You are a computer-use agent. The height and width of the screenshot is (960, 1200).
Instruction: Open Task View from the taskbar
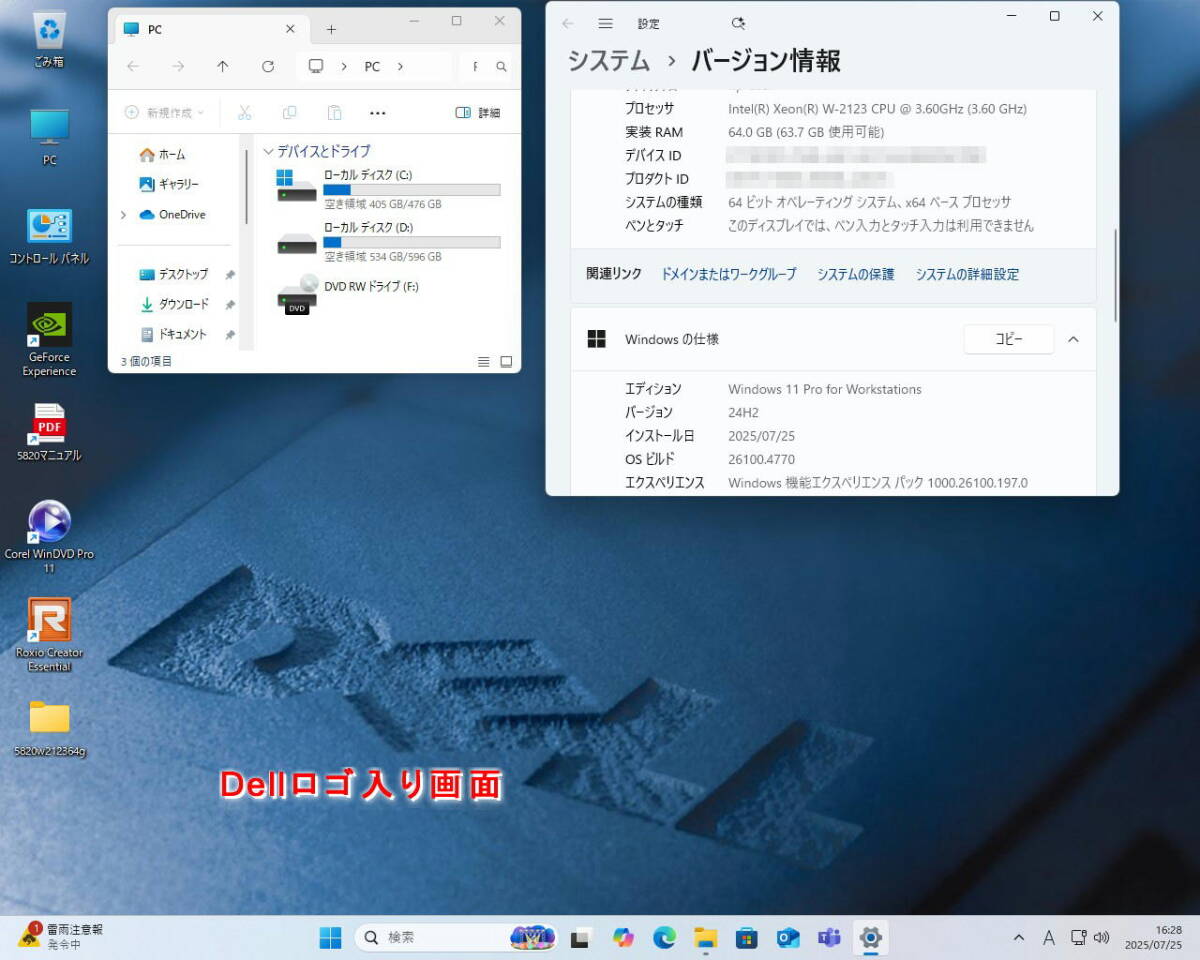[x=580, y=937]
